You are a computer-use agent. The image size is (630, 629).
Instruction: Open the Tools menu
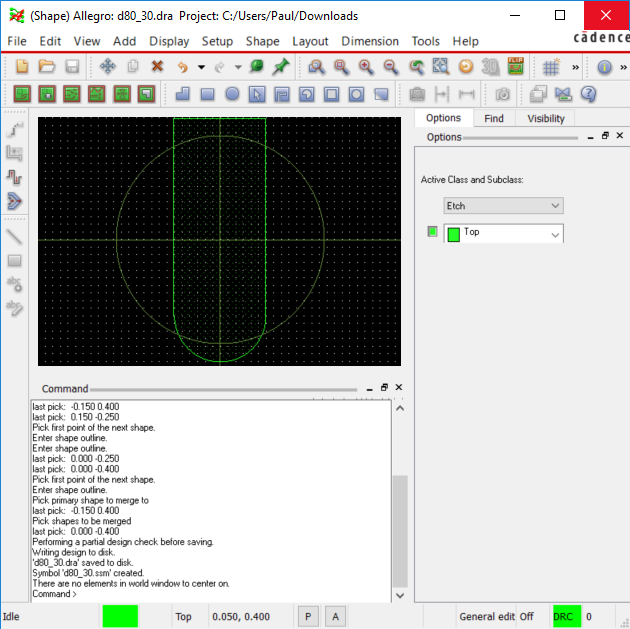tap(425, 41)
